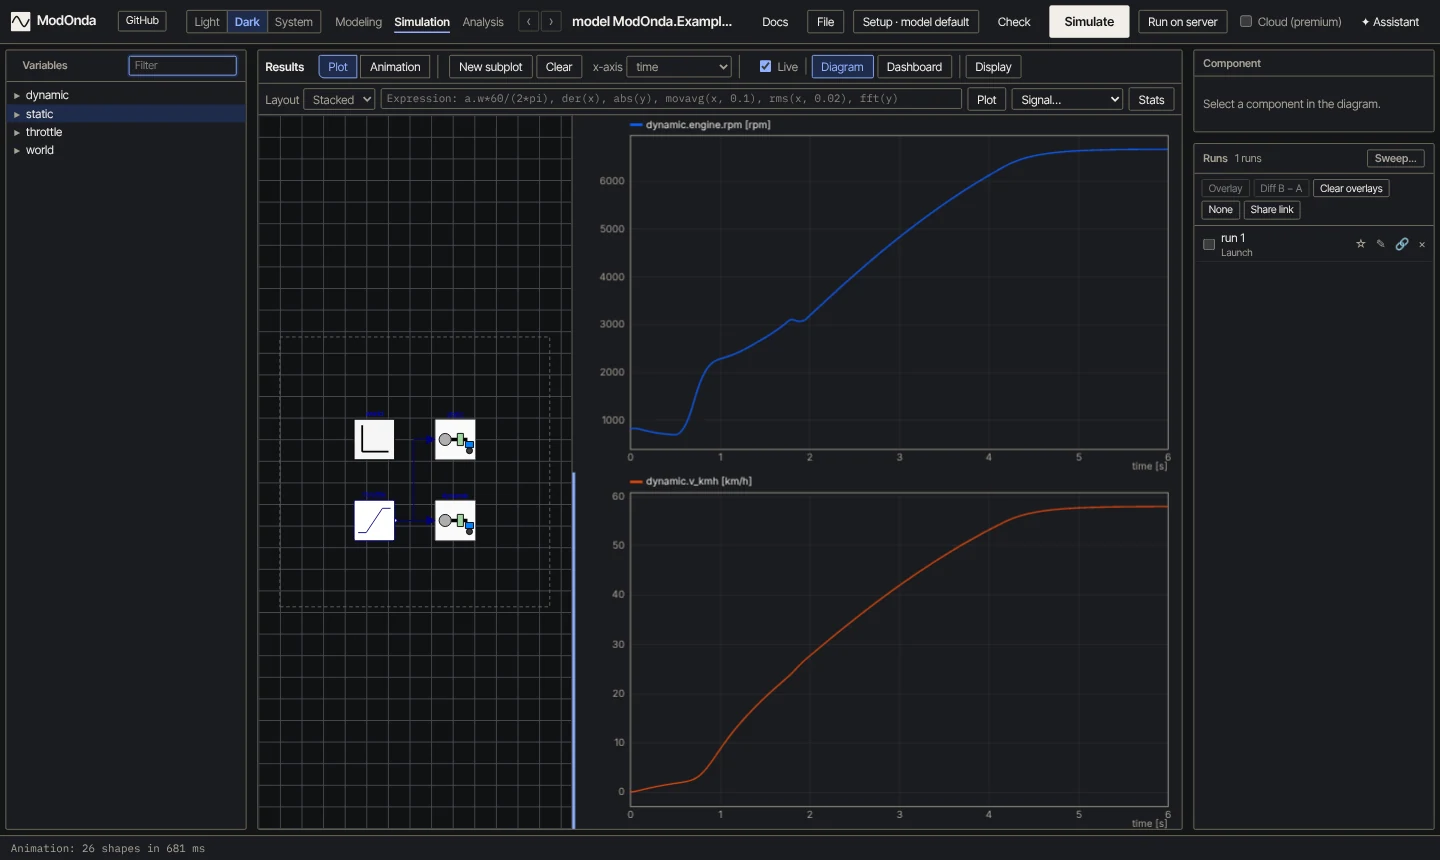Select the step source block in diagram
The width and height of the screenshot is (1440, 860).
coord(374,439)
